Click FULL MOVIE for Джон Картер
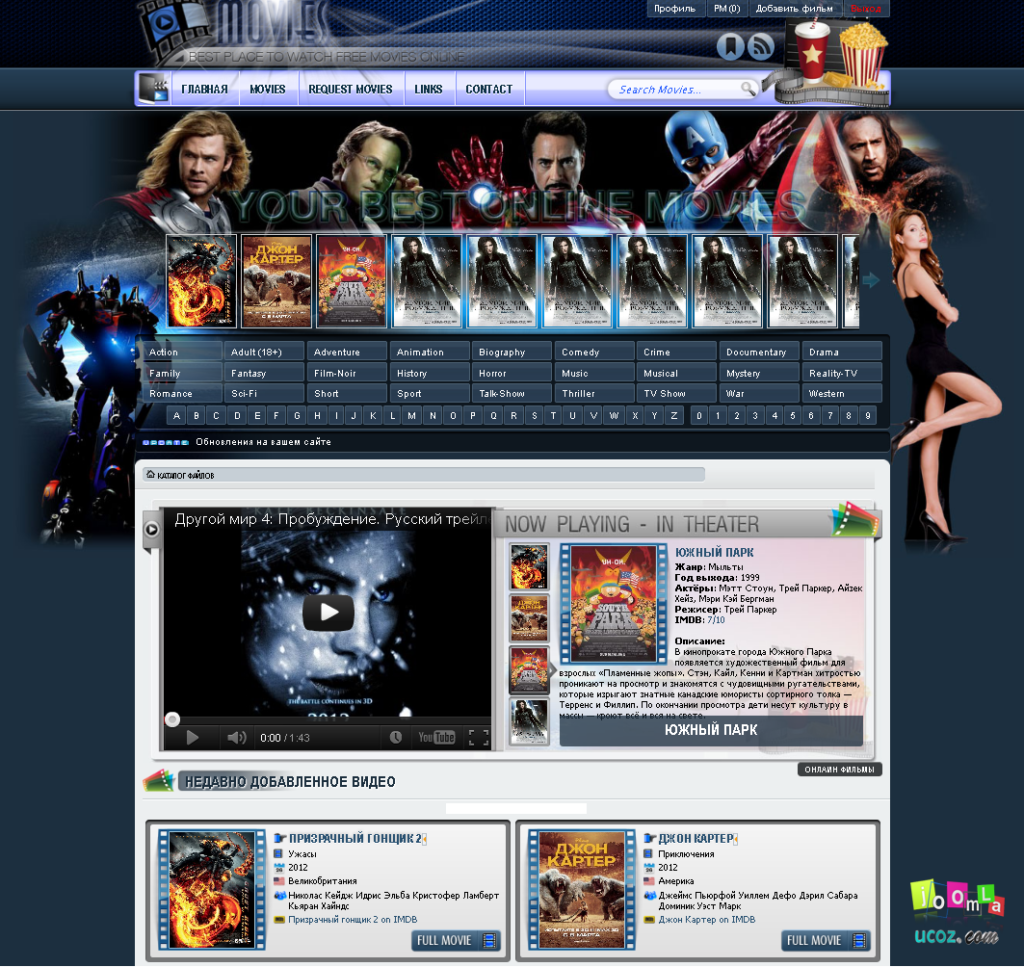Image resolution: width=1024 pixels, height=967 pixels. tap(826, 940)
